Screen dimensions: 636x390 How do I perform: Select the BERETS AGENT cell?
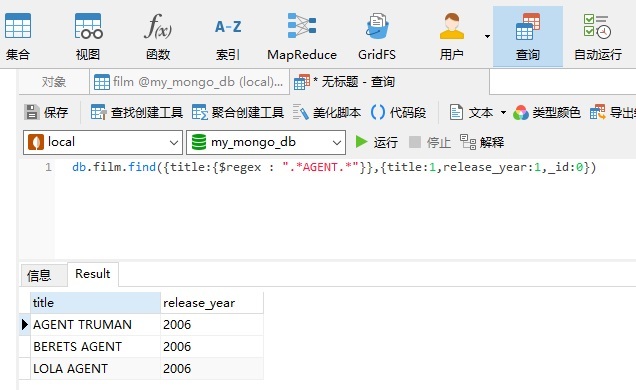pos(95,347)
